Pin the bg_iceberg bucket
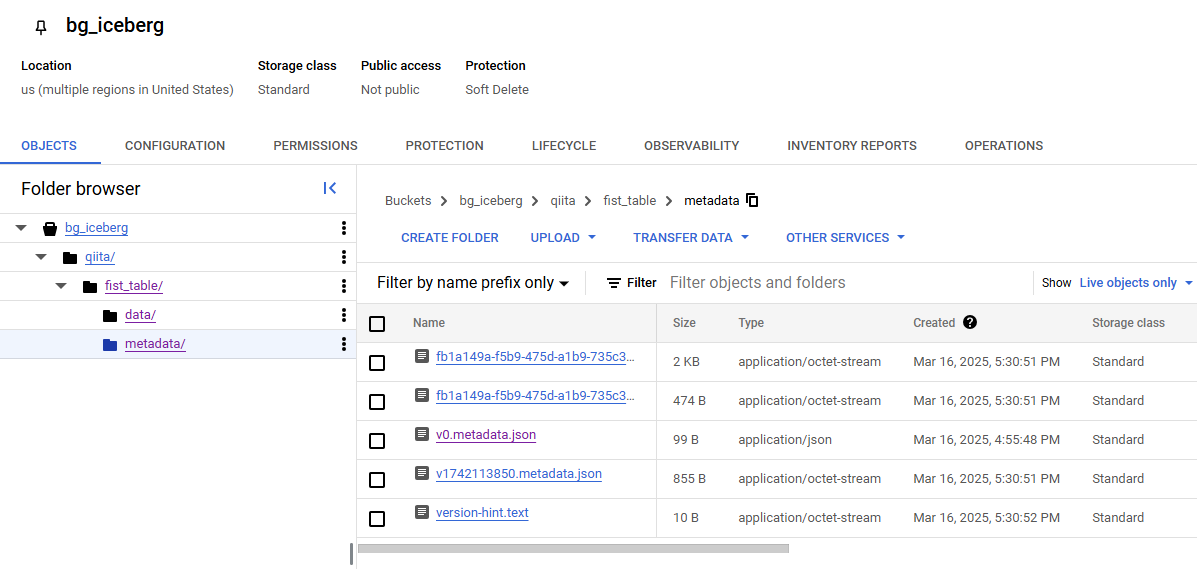This screenshot has height=569, width=1197. pos(41,27)
